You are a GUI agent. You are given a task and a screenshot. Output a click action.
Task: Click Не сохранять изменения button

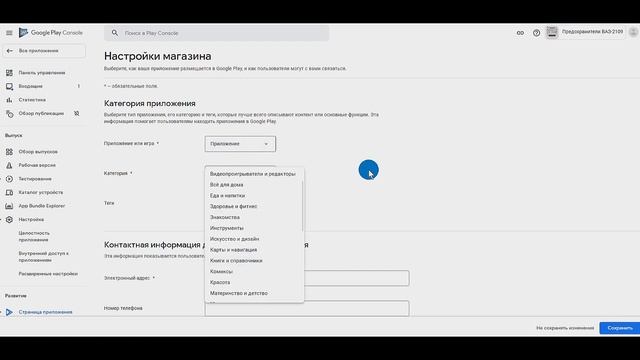click(x=565, y=328)
